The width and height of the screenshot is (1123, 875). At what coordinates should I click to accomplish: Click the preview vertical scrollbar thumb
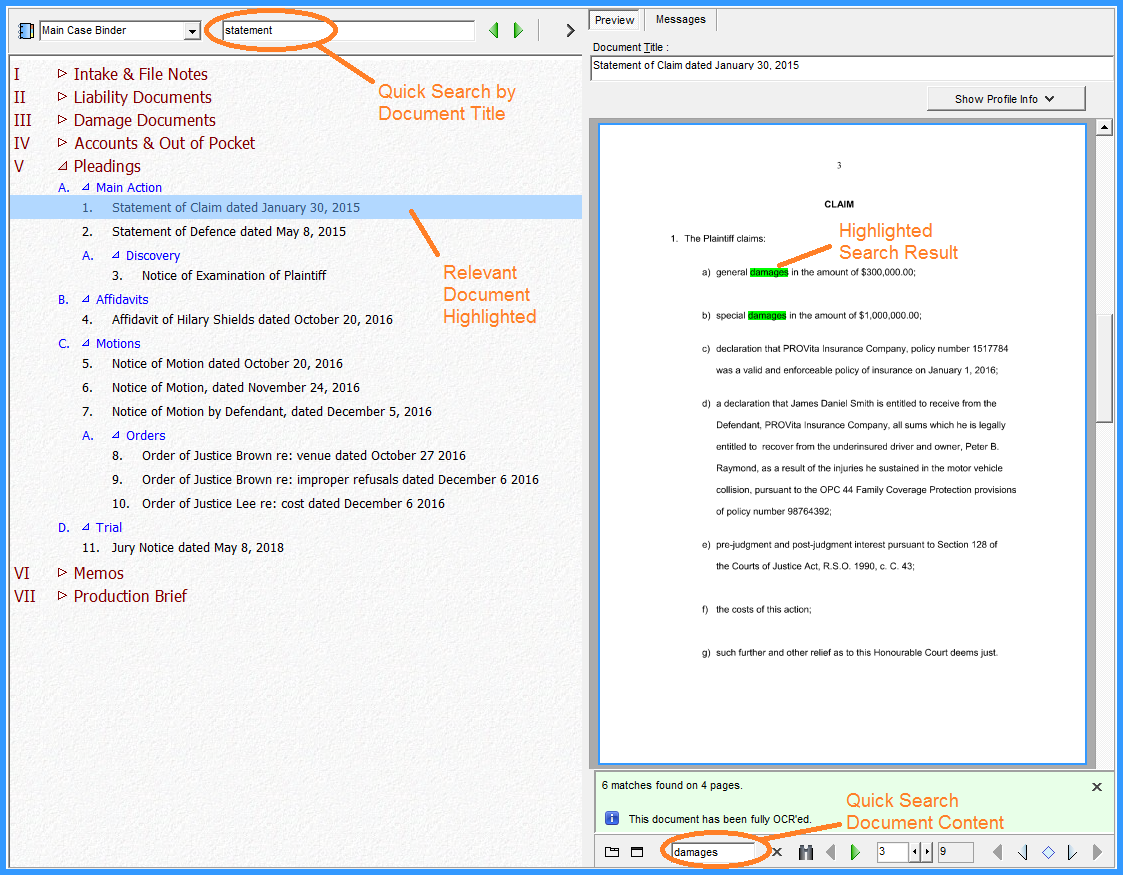(x=1104, y=368)
